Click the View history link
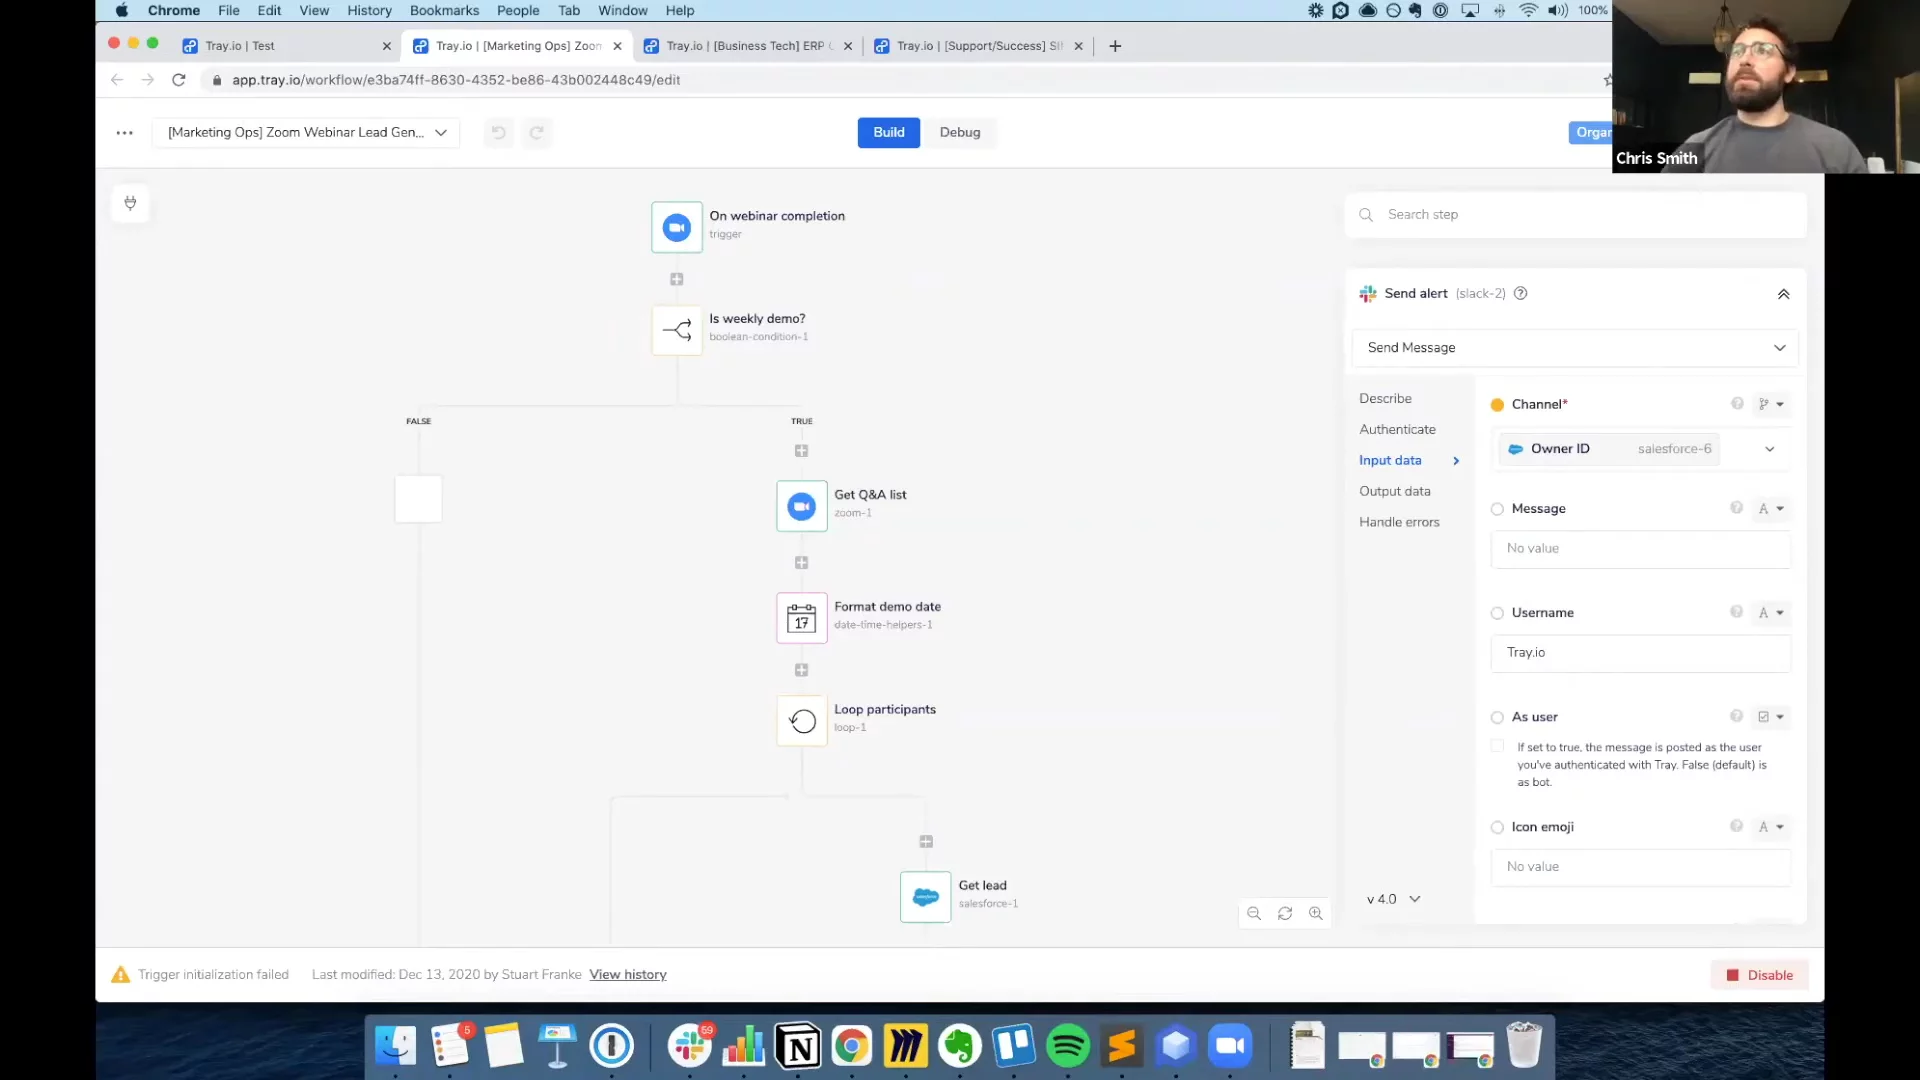Viewport: 1920px width, 1080px height. (x=627, y=975)
